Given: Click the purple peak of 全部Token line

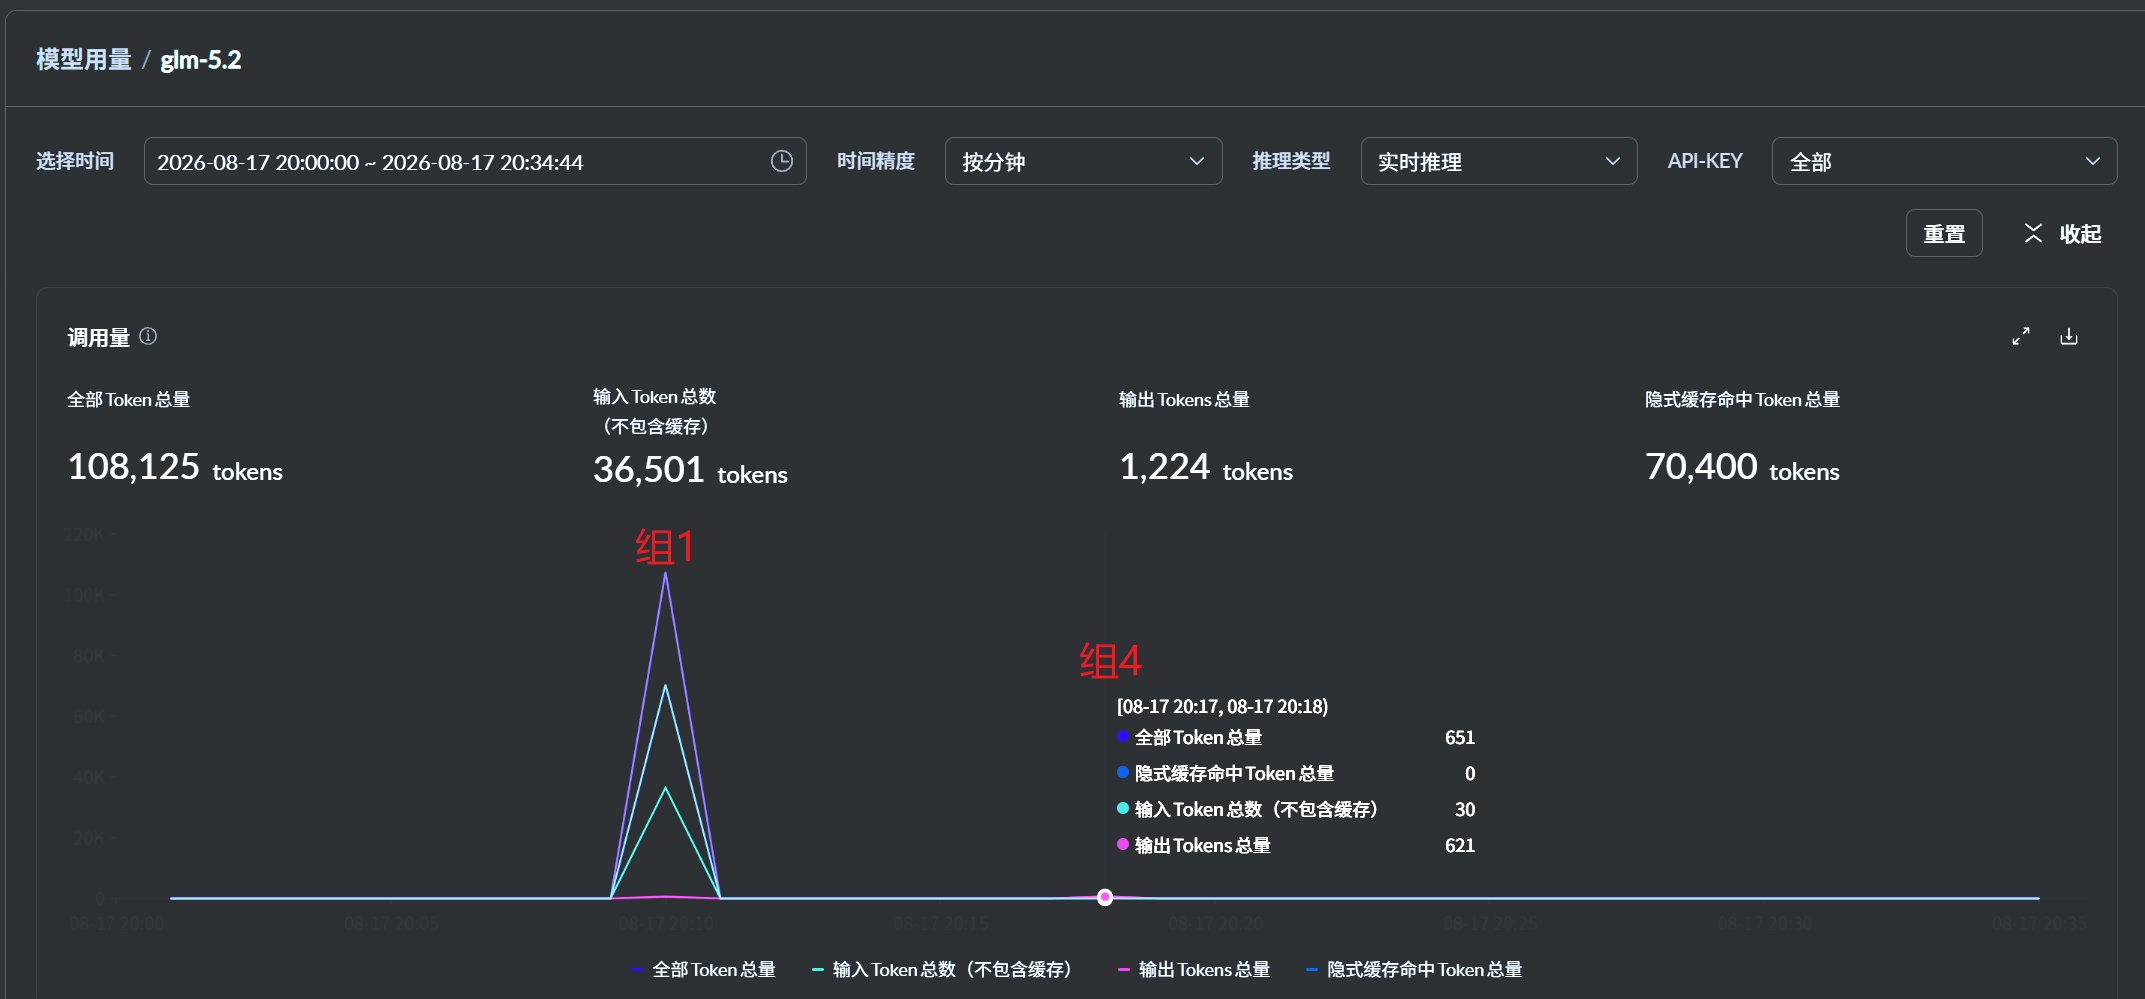Looking at the screenshot, I should pyautogui.click(x=665, y=573).
